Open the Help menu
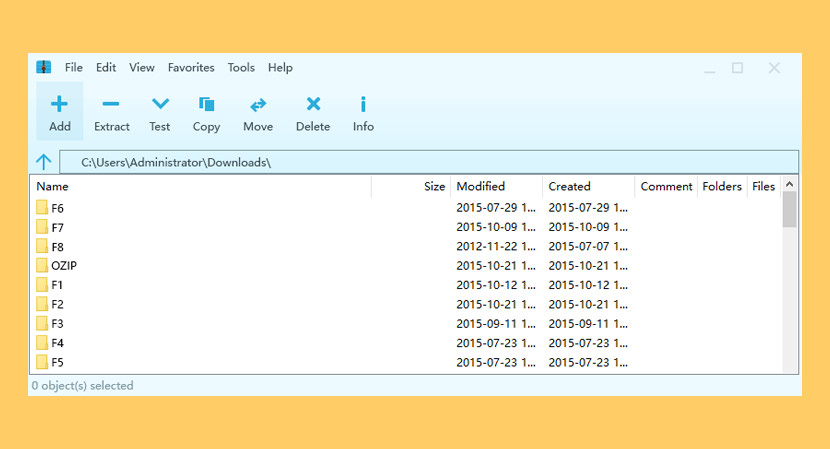The image size is (830, 449). [x=280, y=68]
